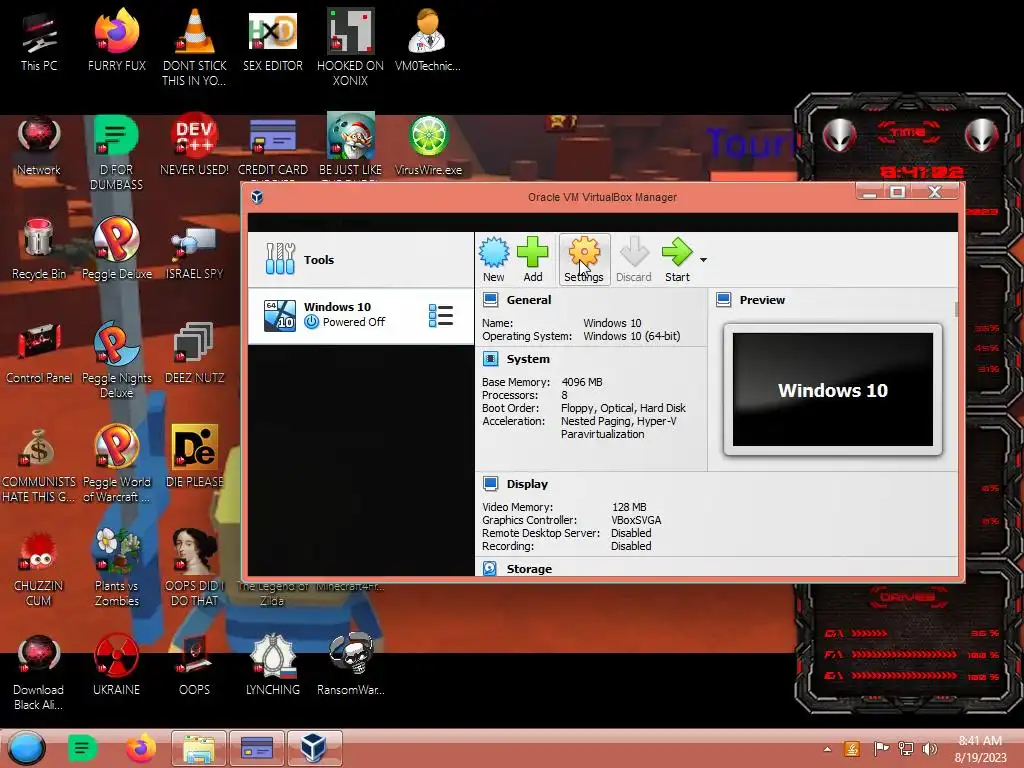
Task: Open the Start orb on the taskbar
Action: pyautogui.click(x=27, y=748)
